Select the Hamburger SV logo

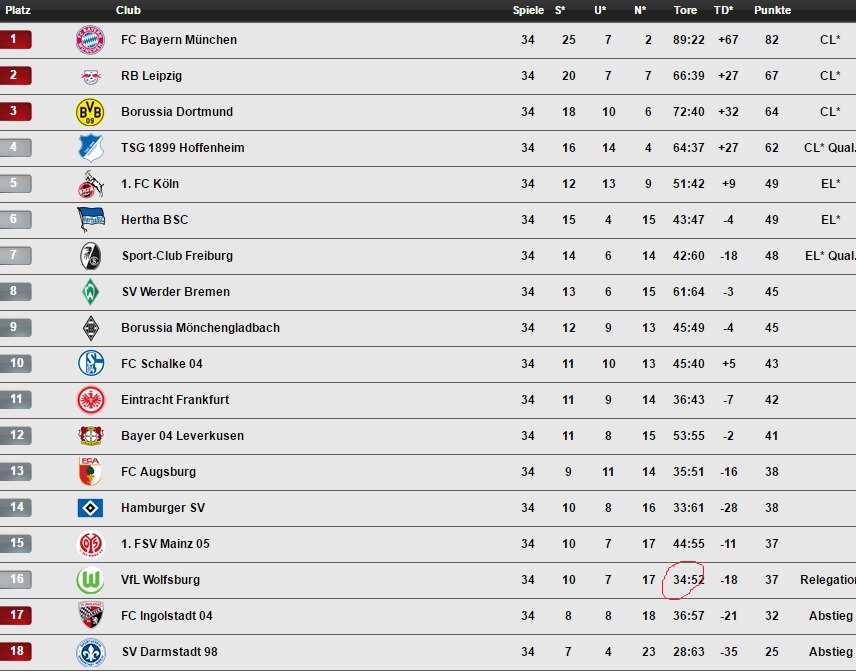pos(90,508)
